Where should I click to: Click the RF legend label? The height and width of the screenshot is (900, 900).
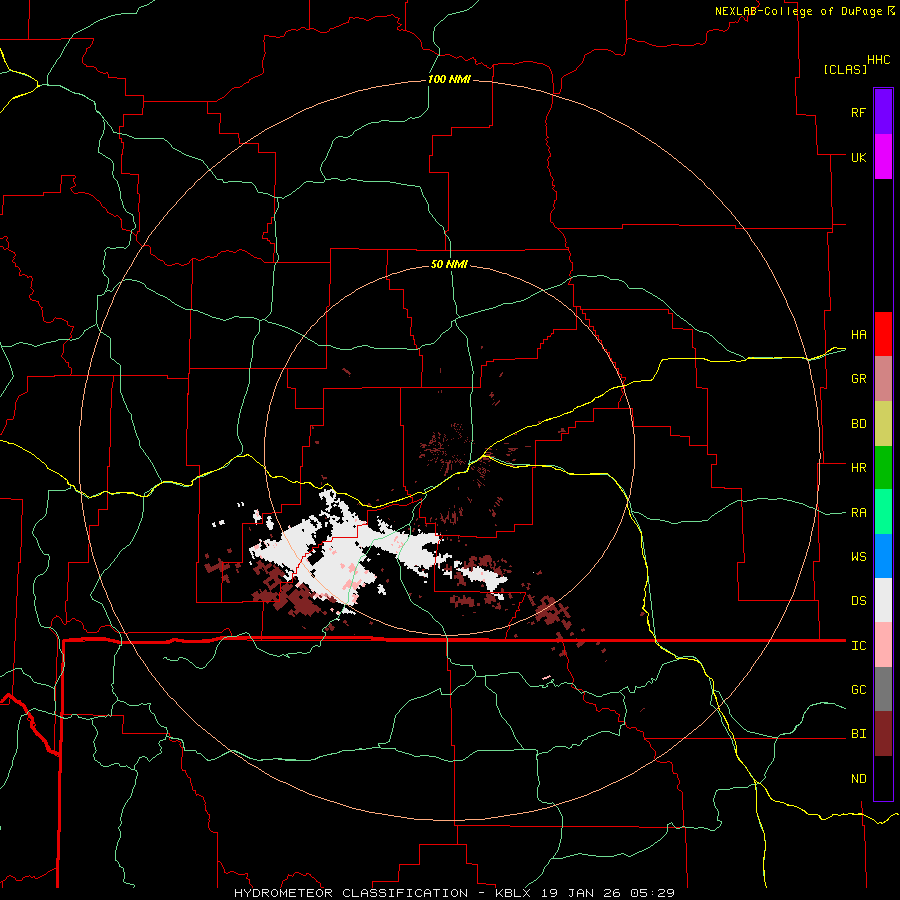(858, 112)
